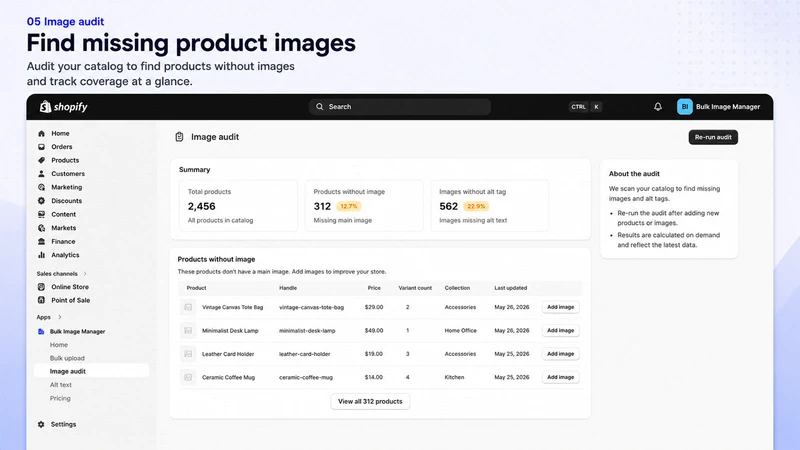Add image for Leather Card Holder
Viewport: 800px width, 450px height.
point(560,354)
